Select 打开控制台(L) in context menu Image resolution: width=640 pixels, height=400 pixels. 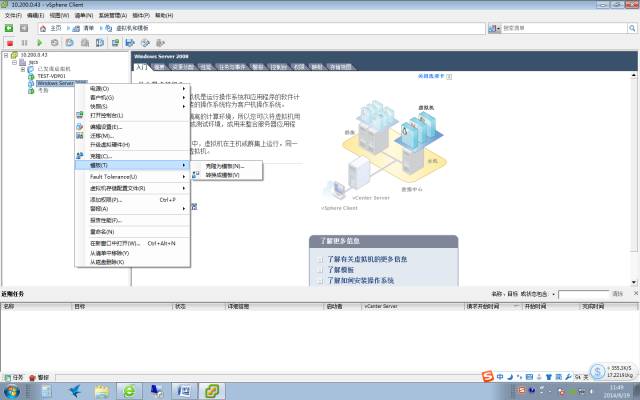pos(133,116)
